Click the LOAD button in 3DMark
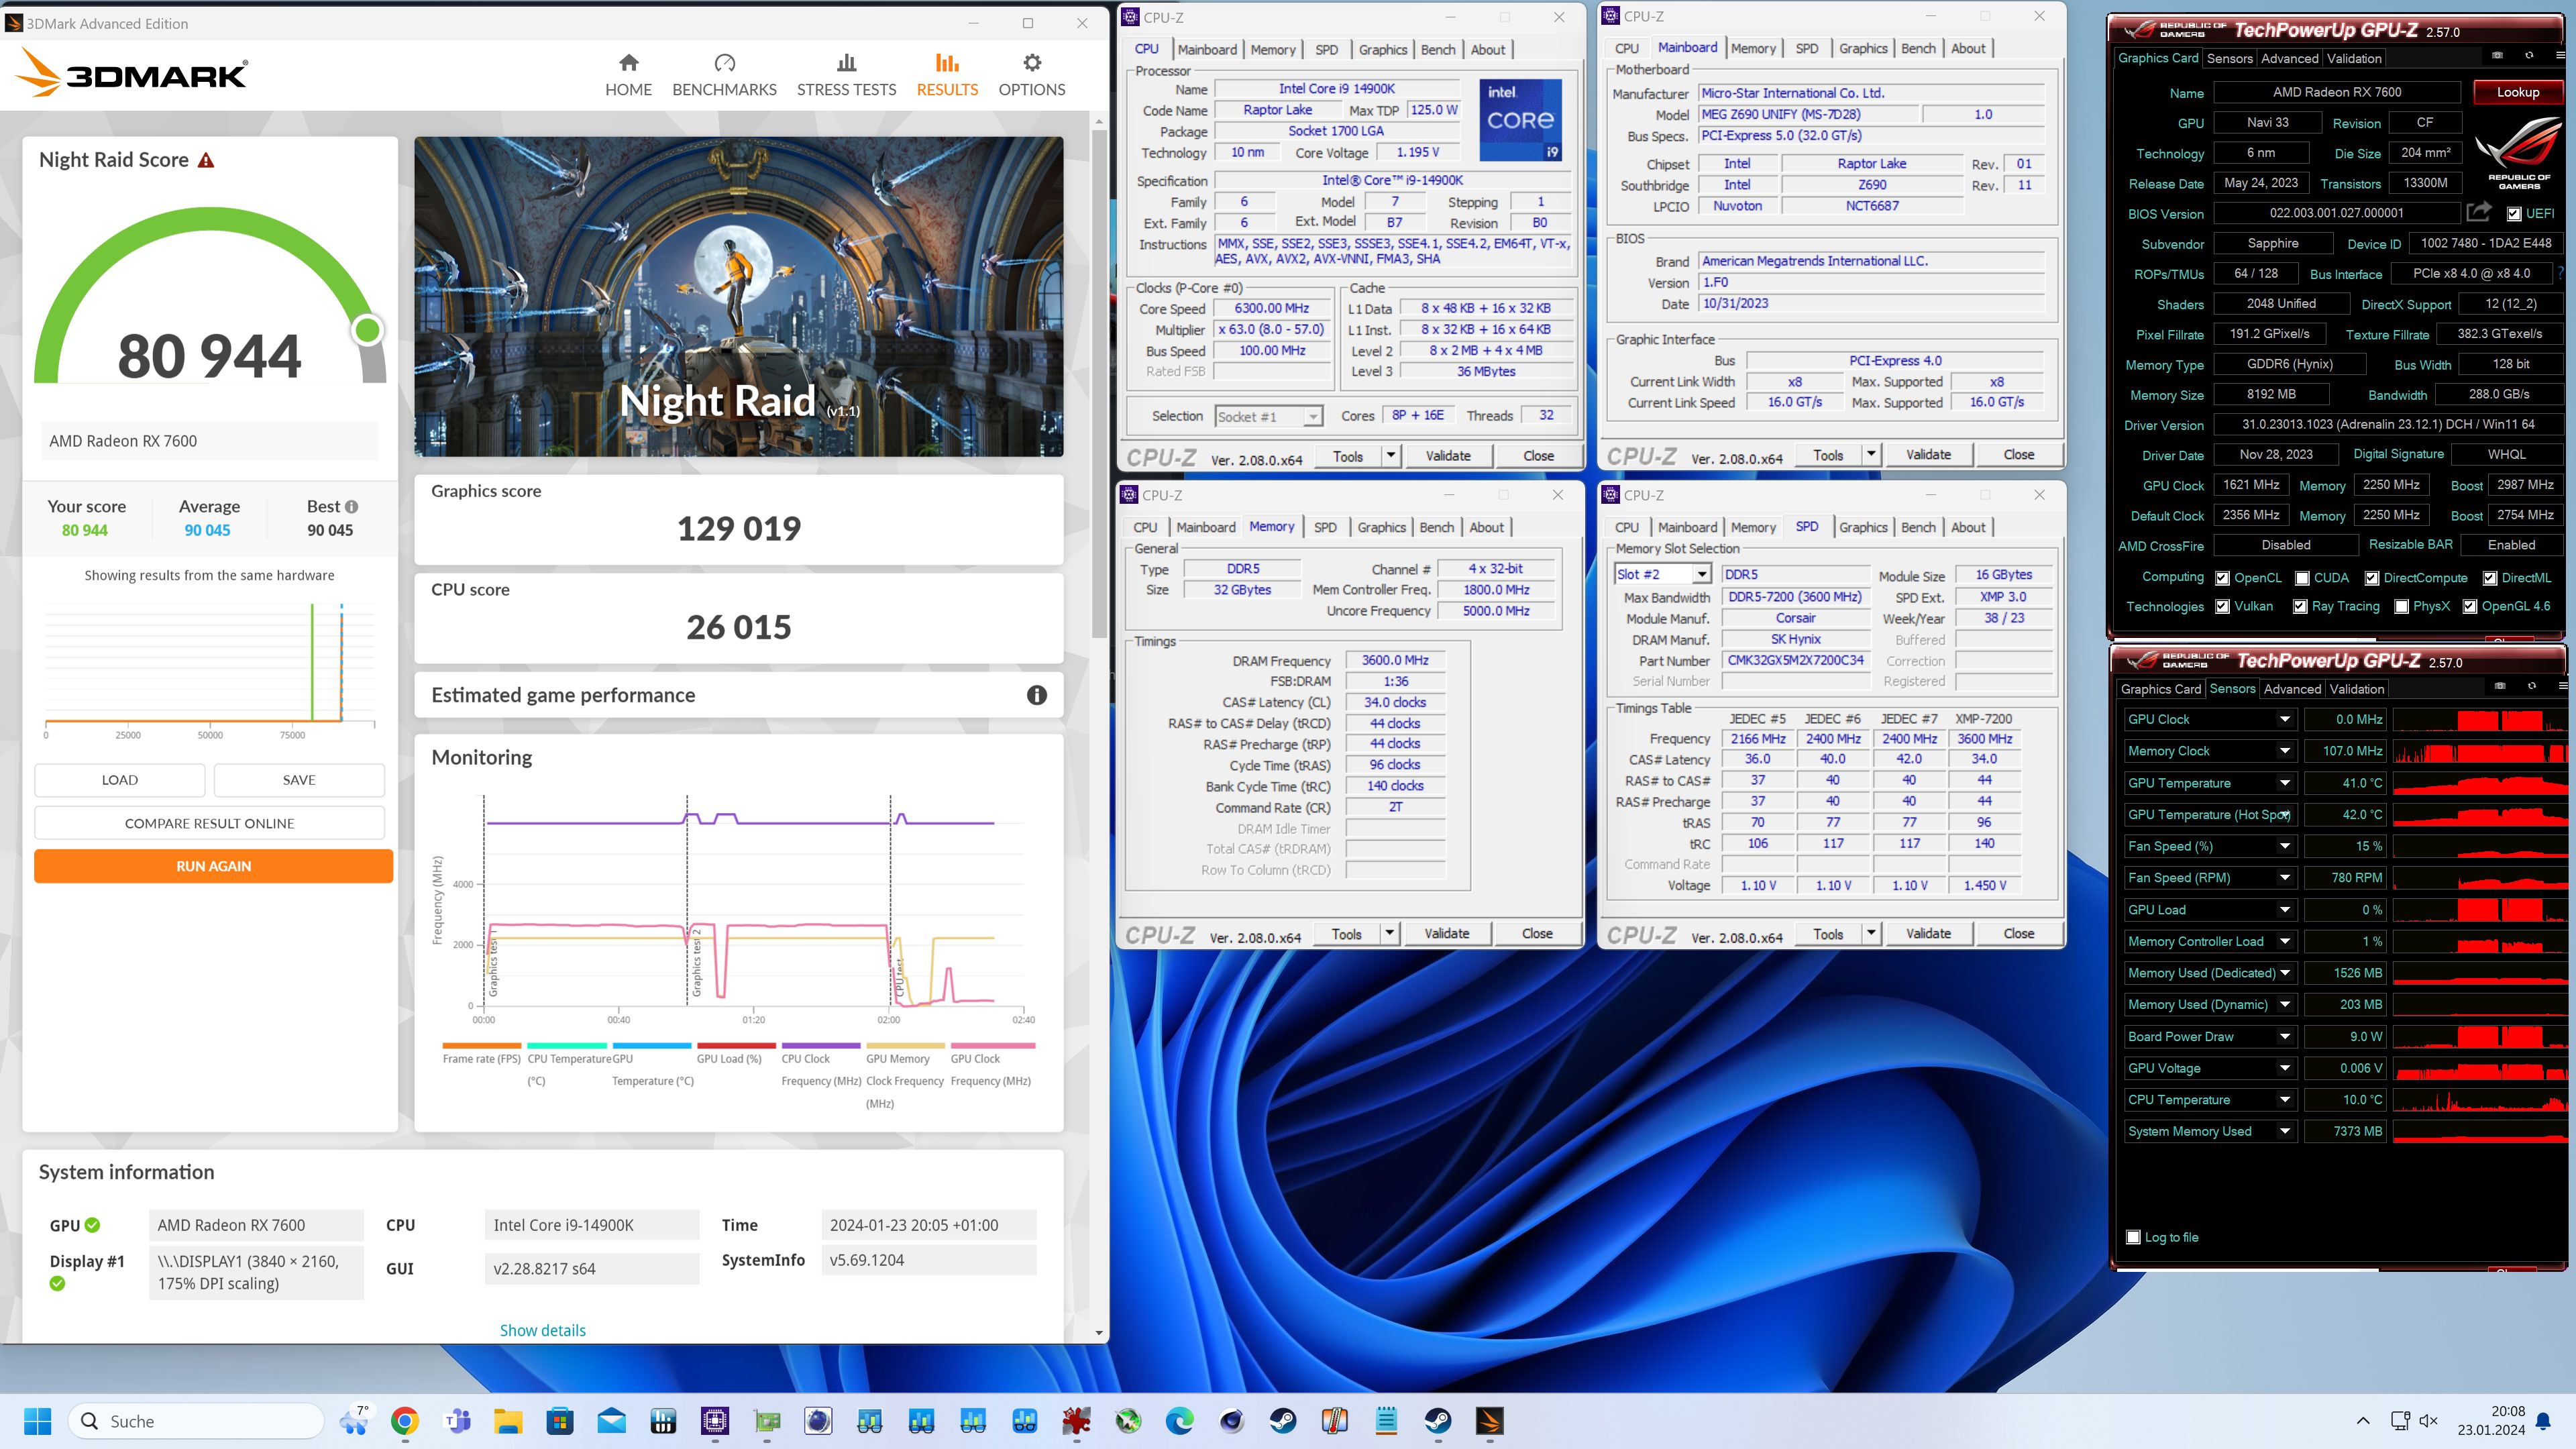2576x1449 pixels. (120, 780)
